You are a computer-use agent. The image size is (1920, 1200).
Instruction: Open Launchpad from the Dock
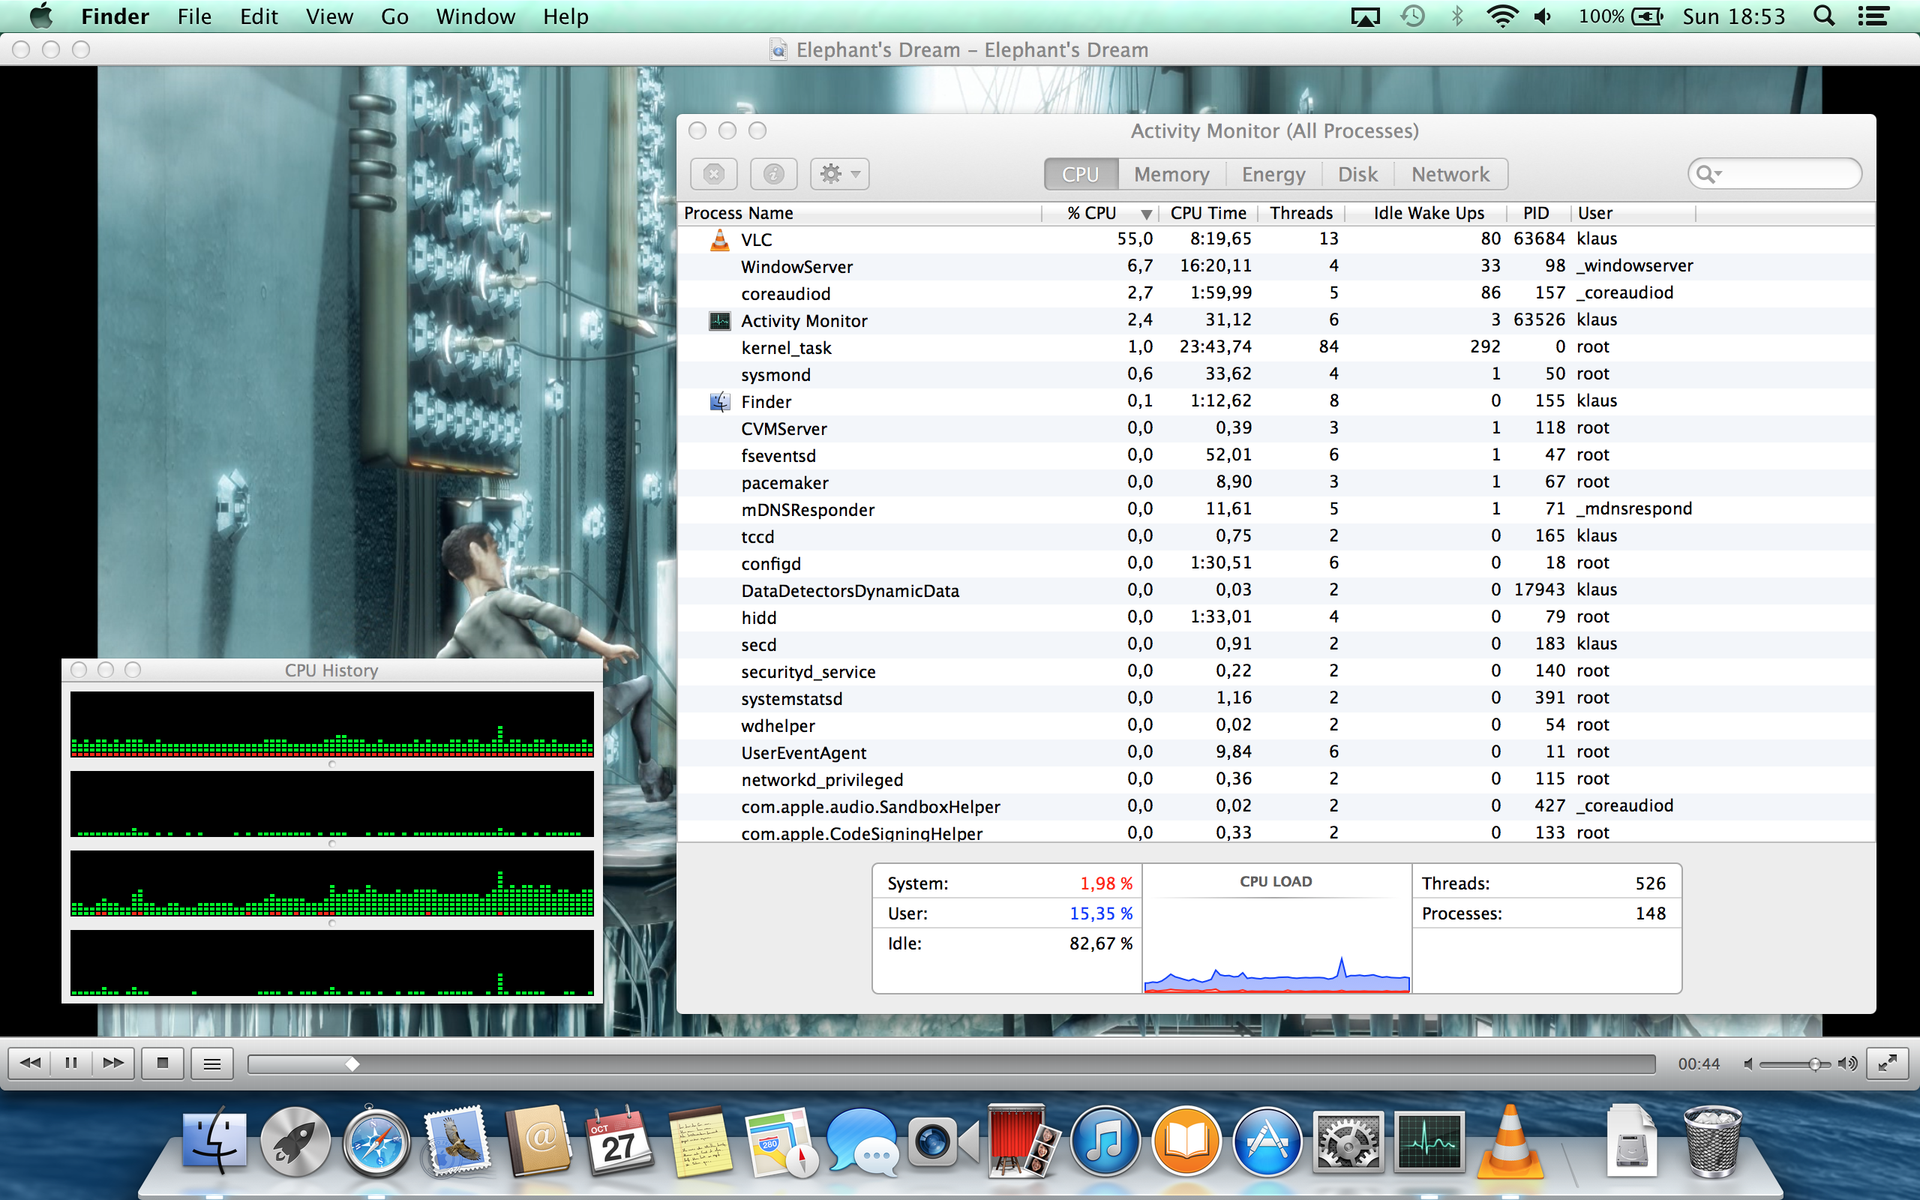(x=295, y=1142)
